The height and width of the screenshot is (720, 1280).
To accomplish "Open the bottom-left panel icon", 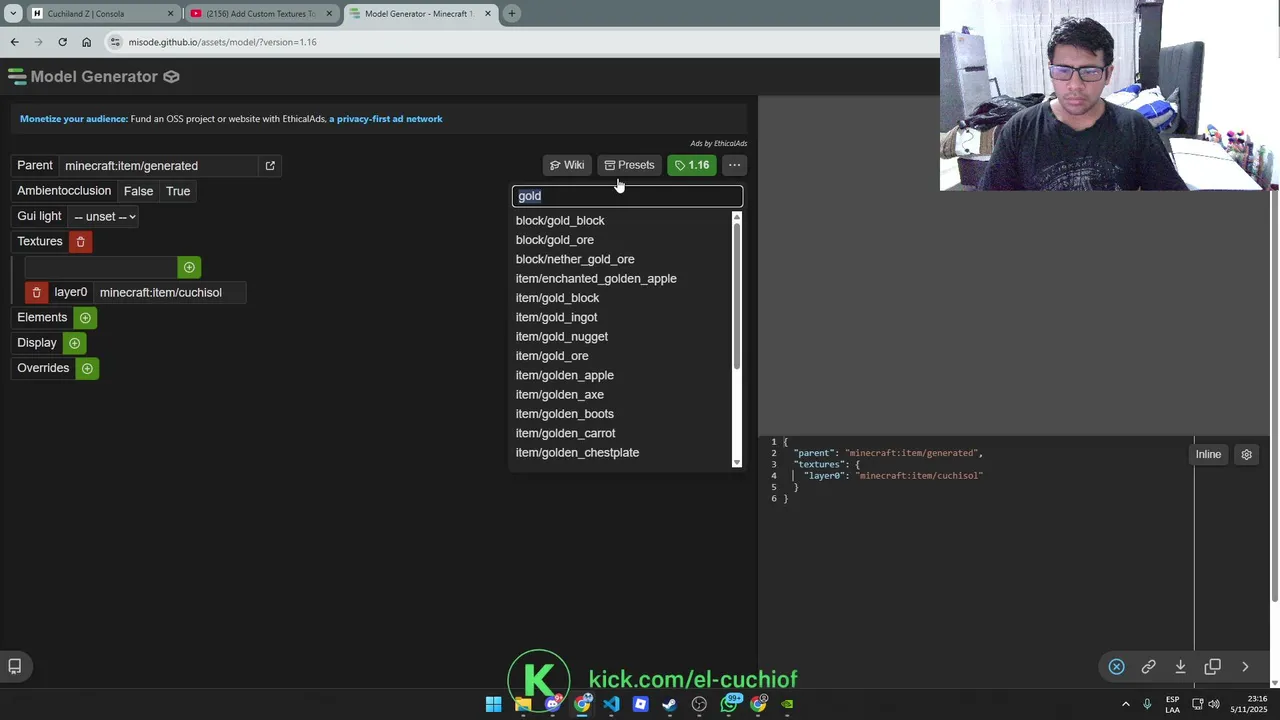I will click(15, 666).
